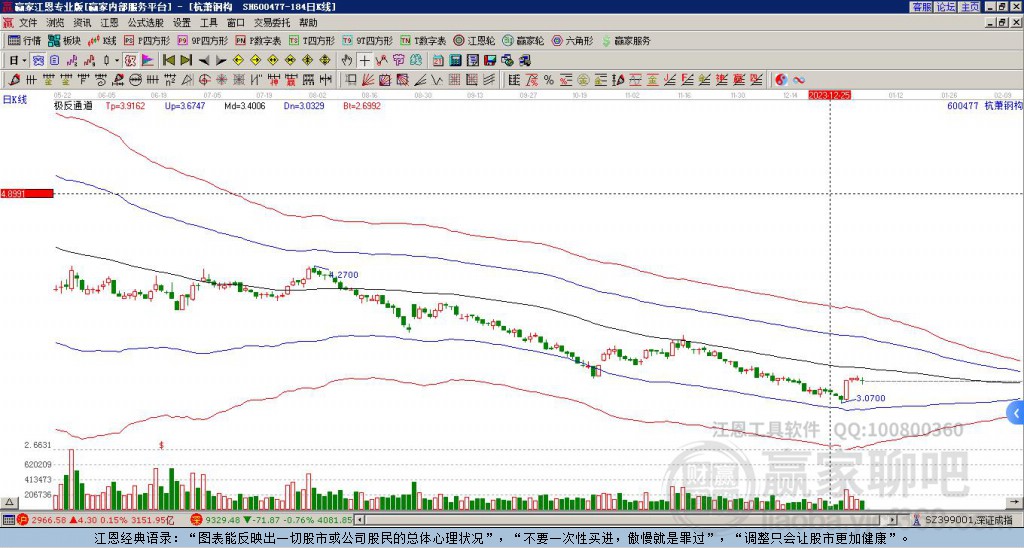Jump to first bar with skip-back icon
This screenshot has height=548, width=1024.
[168, 61]
